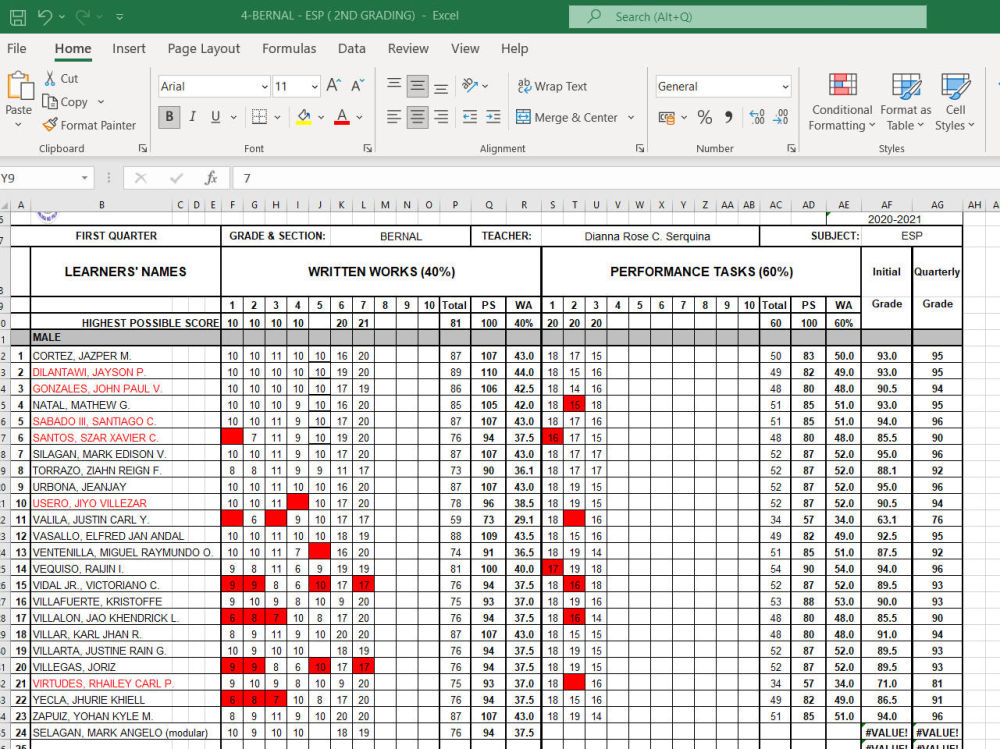
Task: Click the Redo arrow icon
Action: [83, 17]
